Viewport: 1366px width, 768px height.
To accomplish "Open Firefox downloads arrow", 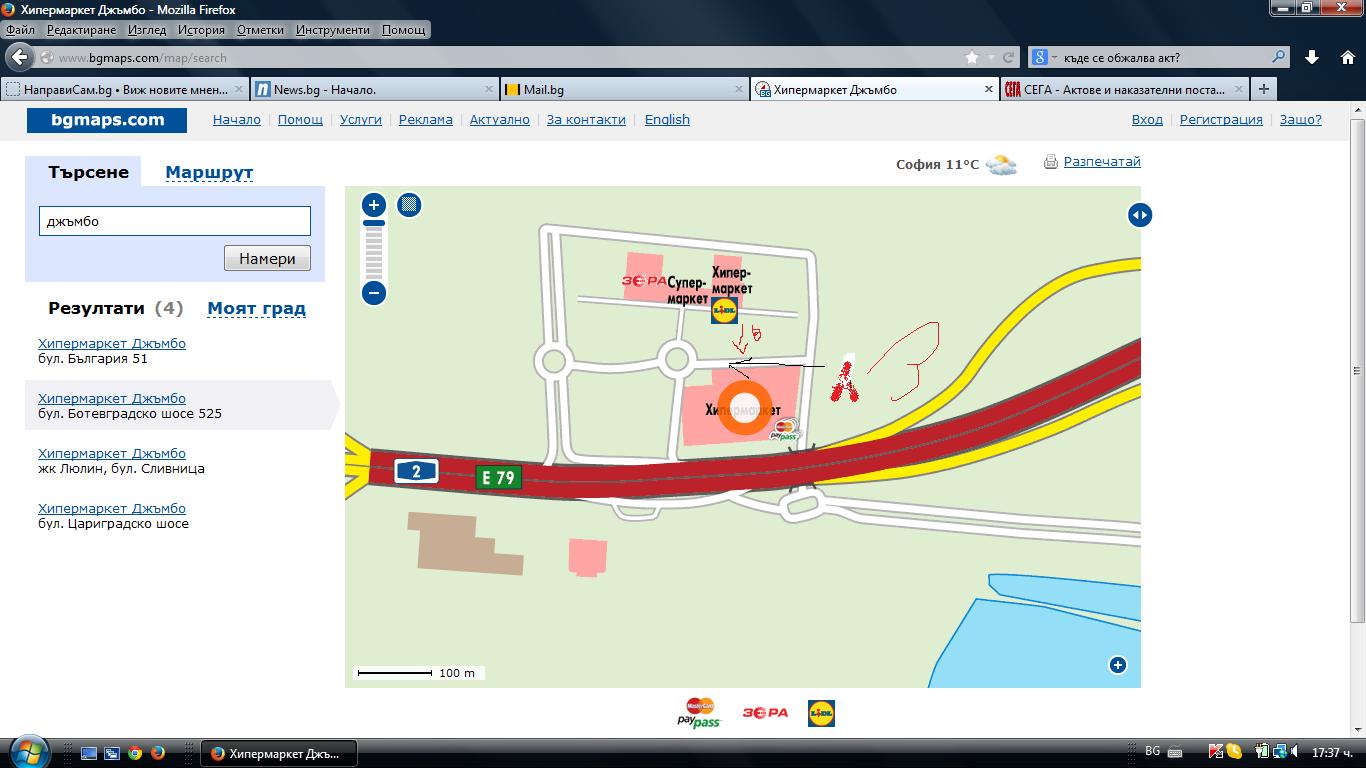I will pos(1312,58).
